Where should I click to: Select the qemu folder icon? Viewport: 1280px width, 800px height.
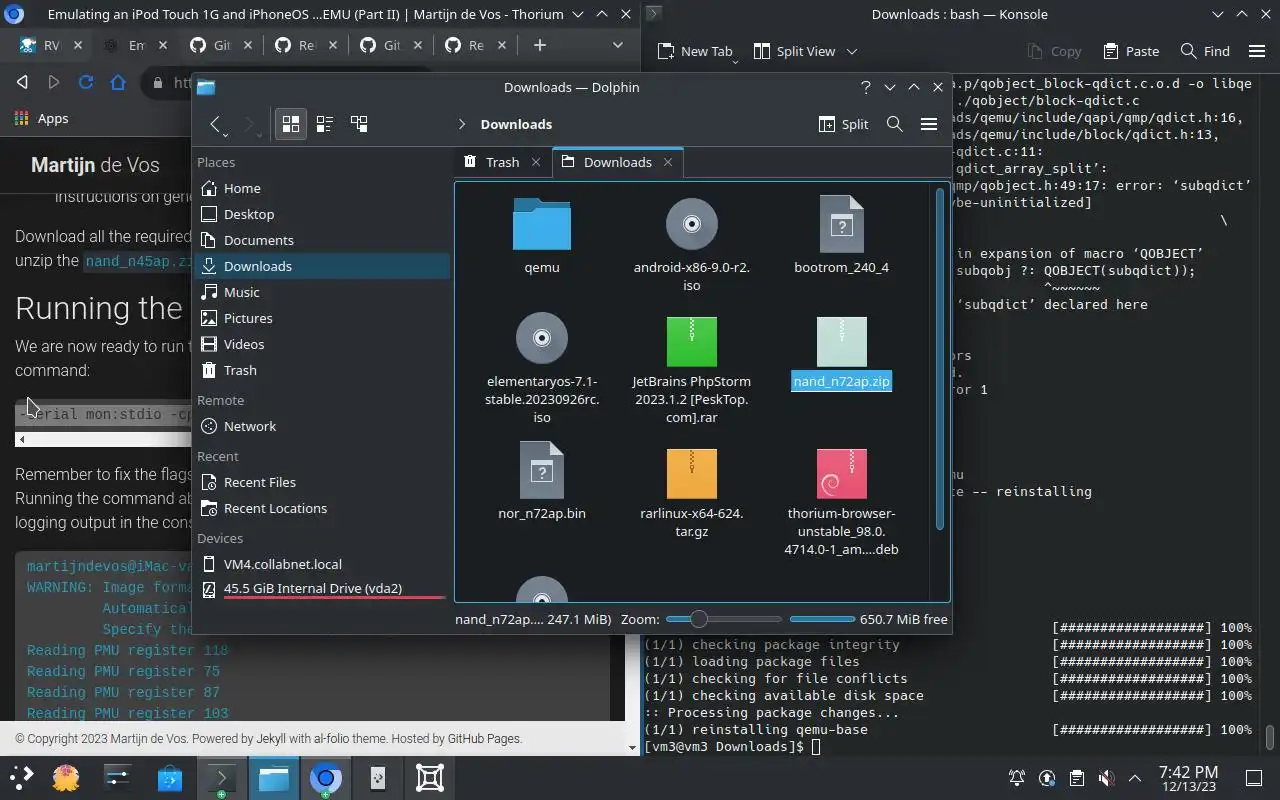542,224
